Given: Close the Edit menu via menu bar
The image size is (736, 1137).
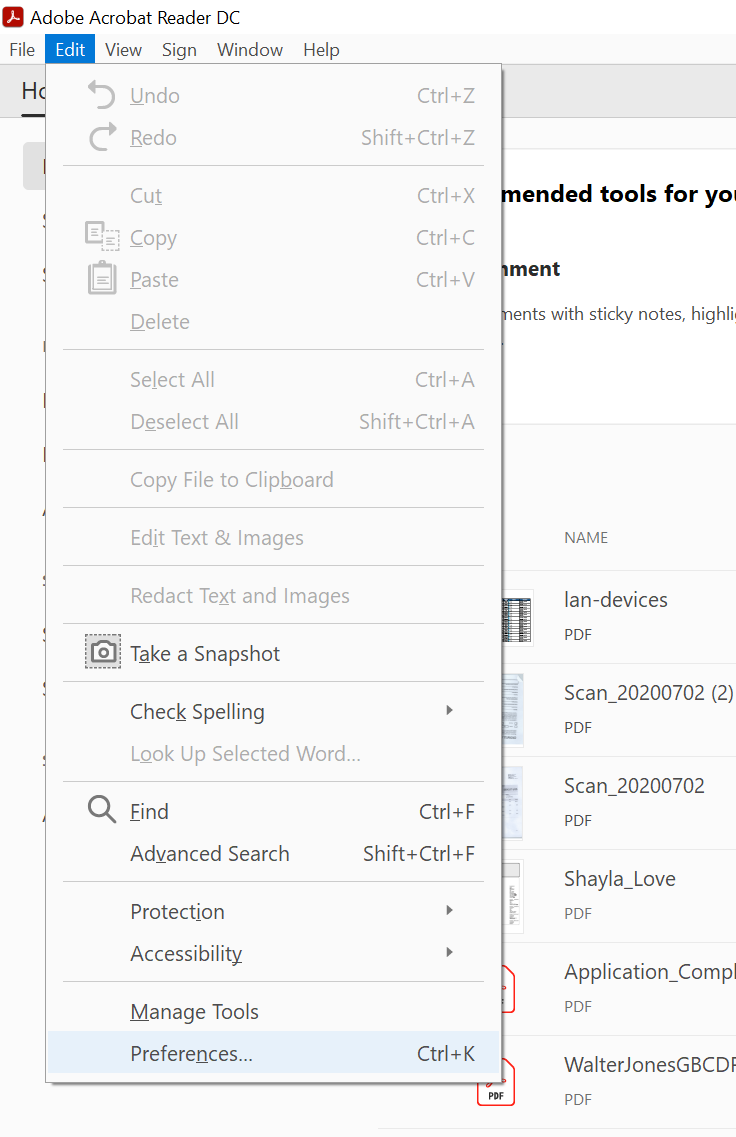Looking at the screenshot, I should point(70,49).
